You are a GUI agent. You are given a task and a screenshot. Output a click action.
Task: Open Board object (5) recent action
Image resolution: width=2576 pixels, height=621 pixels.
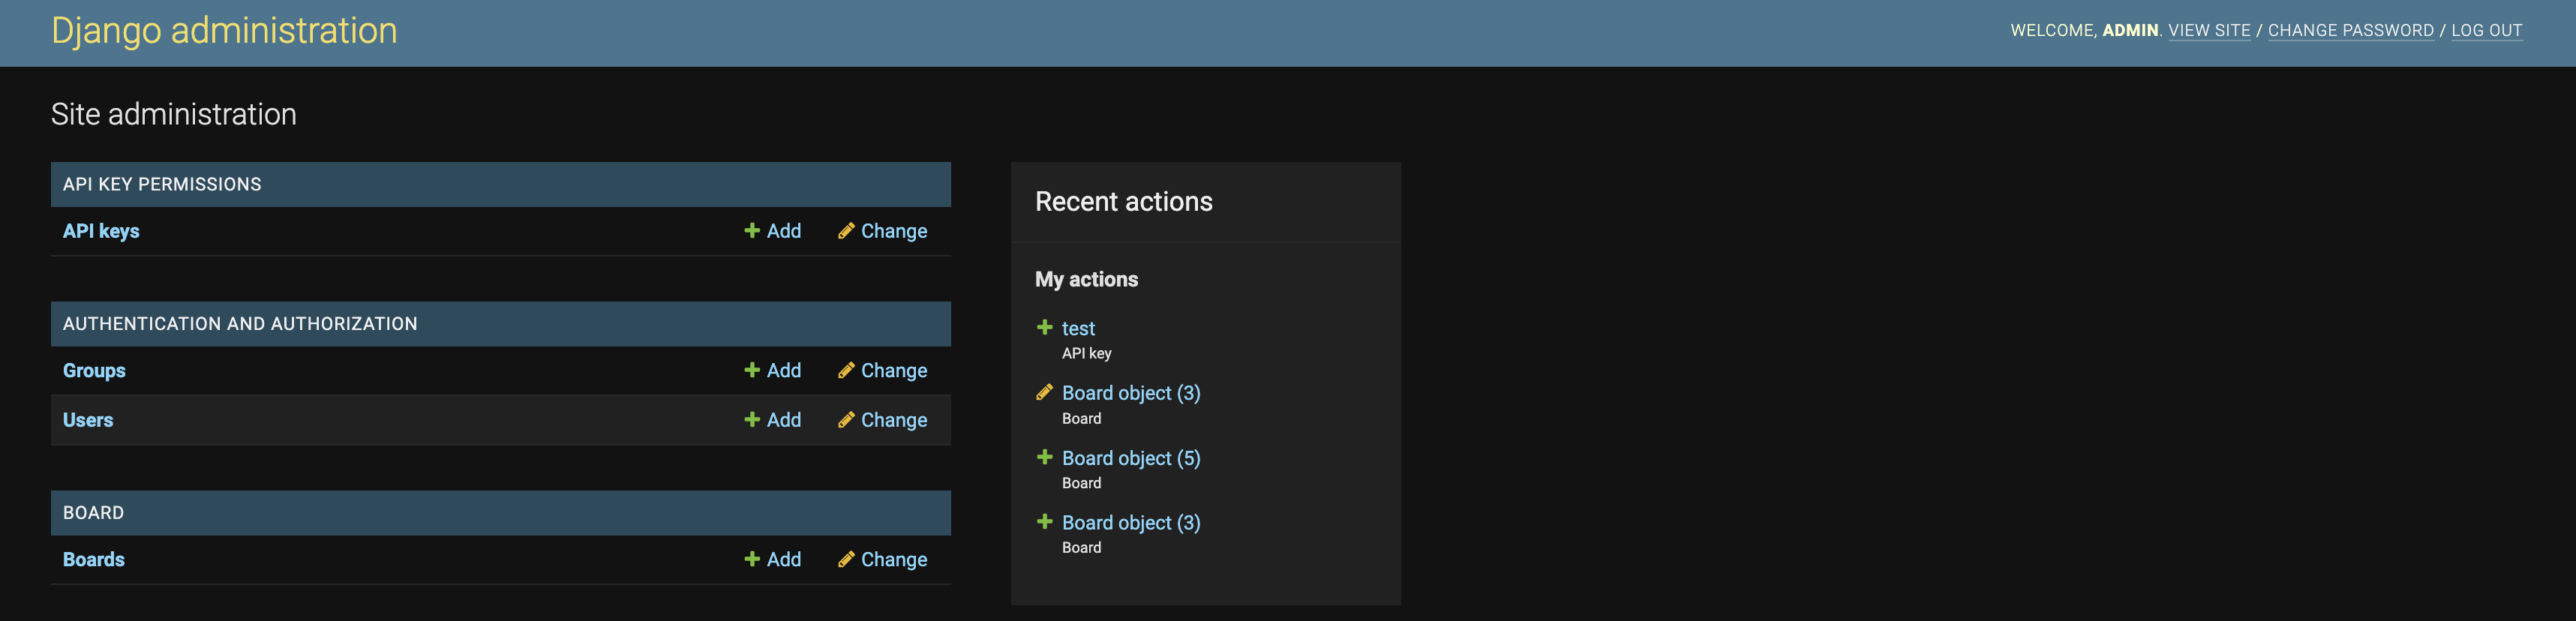pos(1131,458)
